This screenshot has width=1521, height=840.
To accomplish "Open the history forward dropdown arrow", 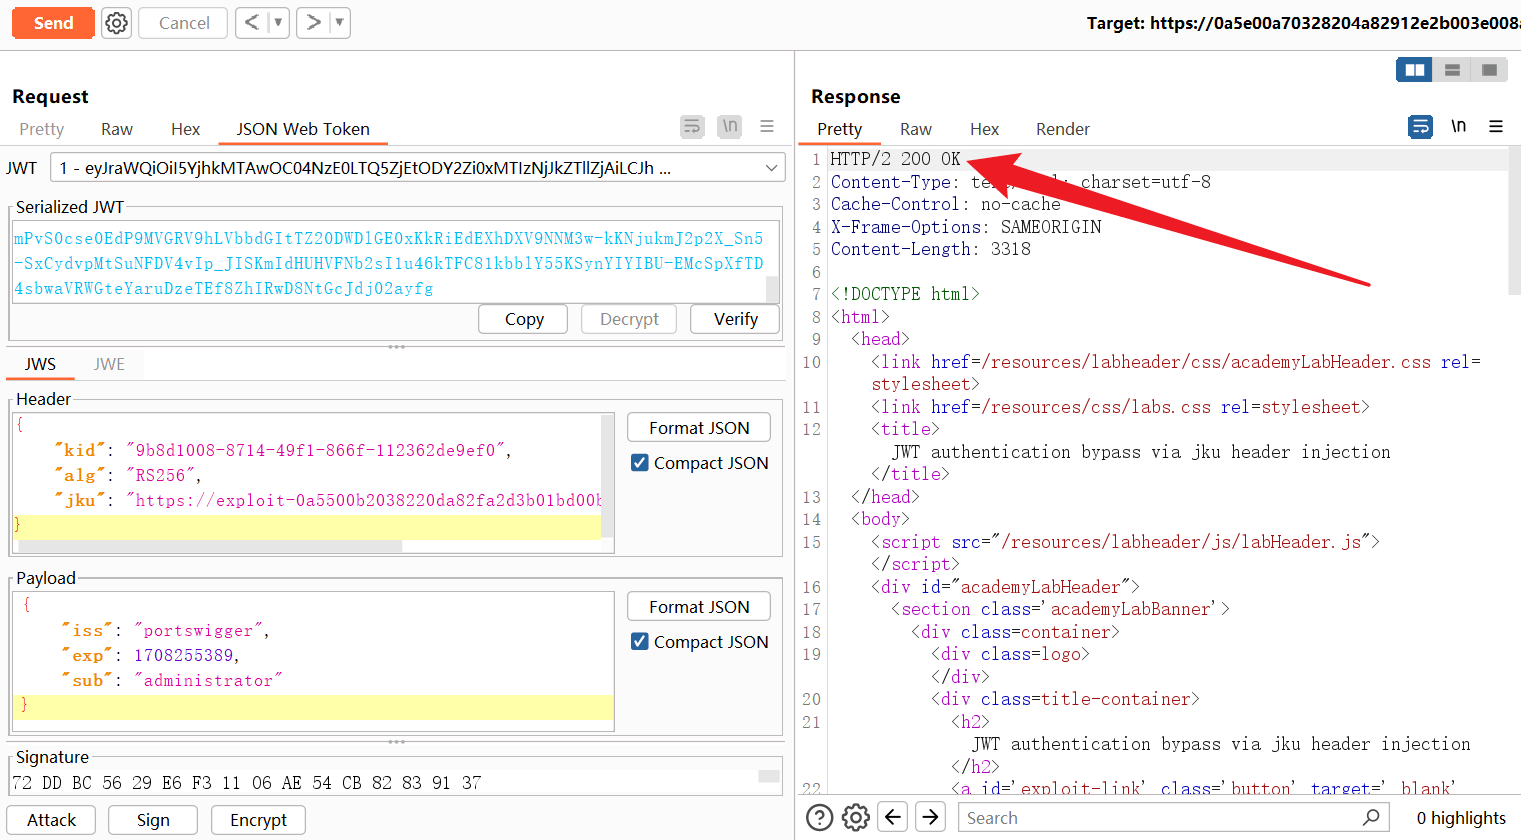I will coord(339,23).
